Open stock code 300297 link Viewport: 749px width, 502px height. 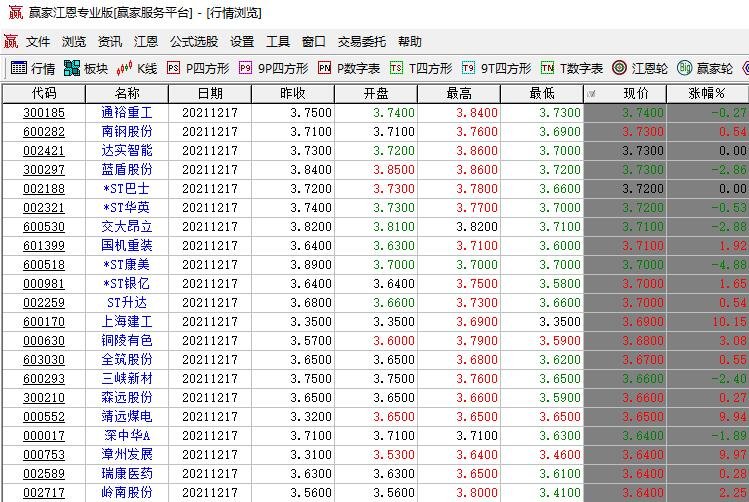tap(44, 170)
